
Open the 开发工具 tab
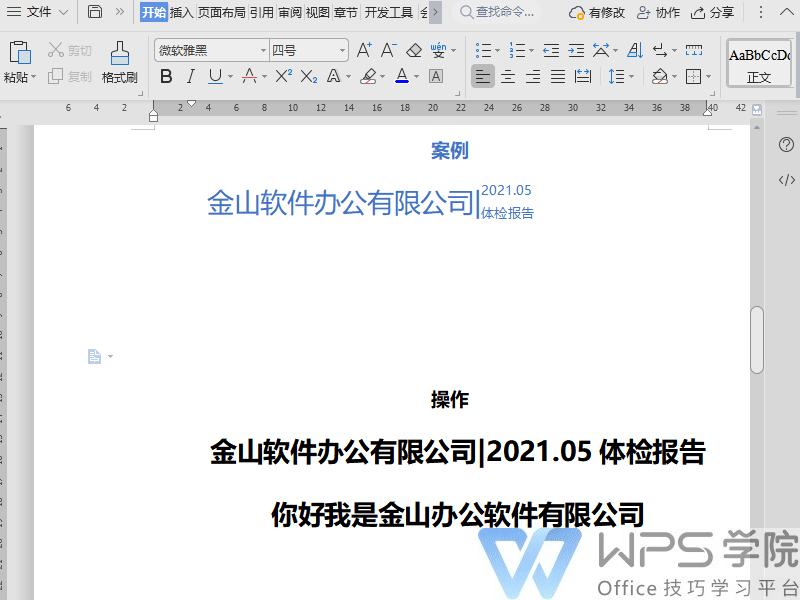[x=389, y=12]
